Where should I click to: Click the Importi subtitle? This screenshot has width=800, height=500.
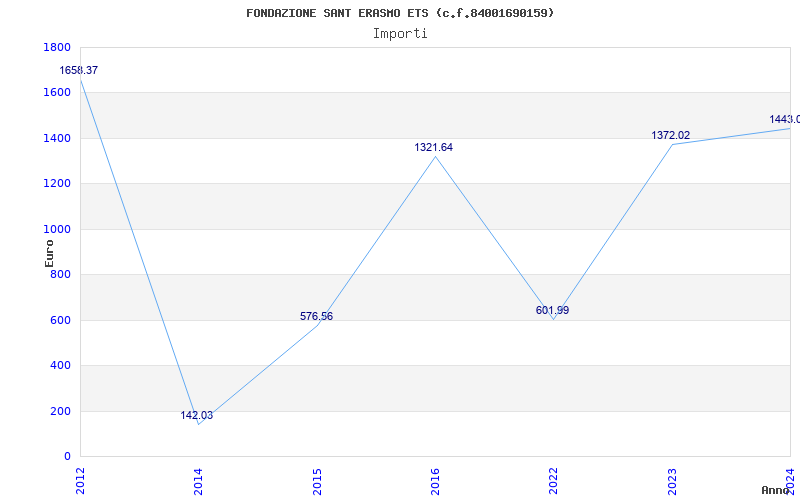pyautogui.click(x=400, y=34)
